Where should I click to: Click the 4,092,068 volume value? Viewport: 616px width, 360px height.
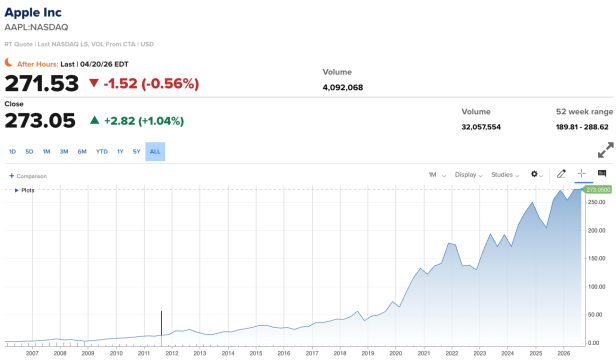point(343,87)
